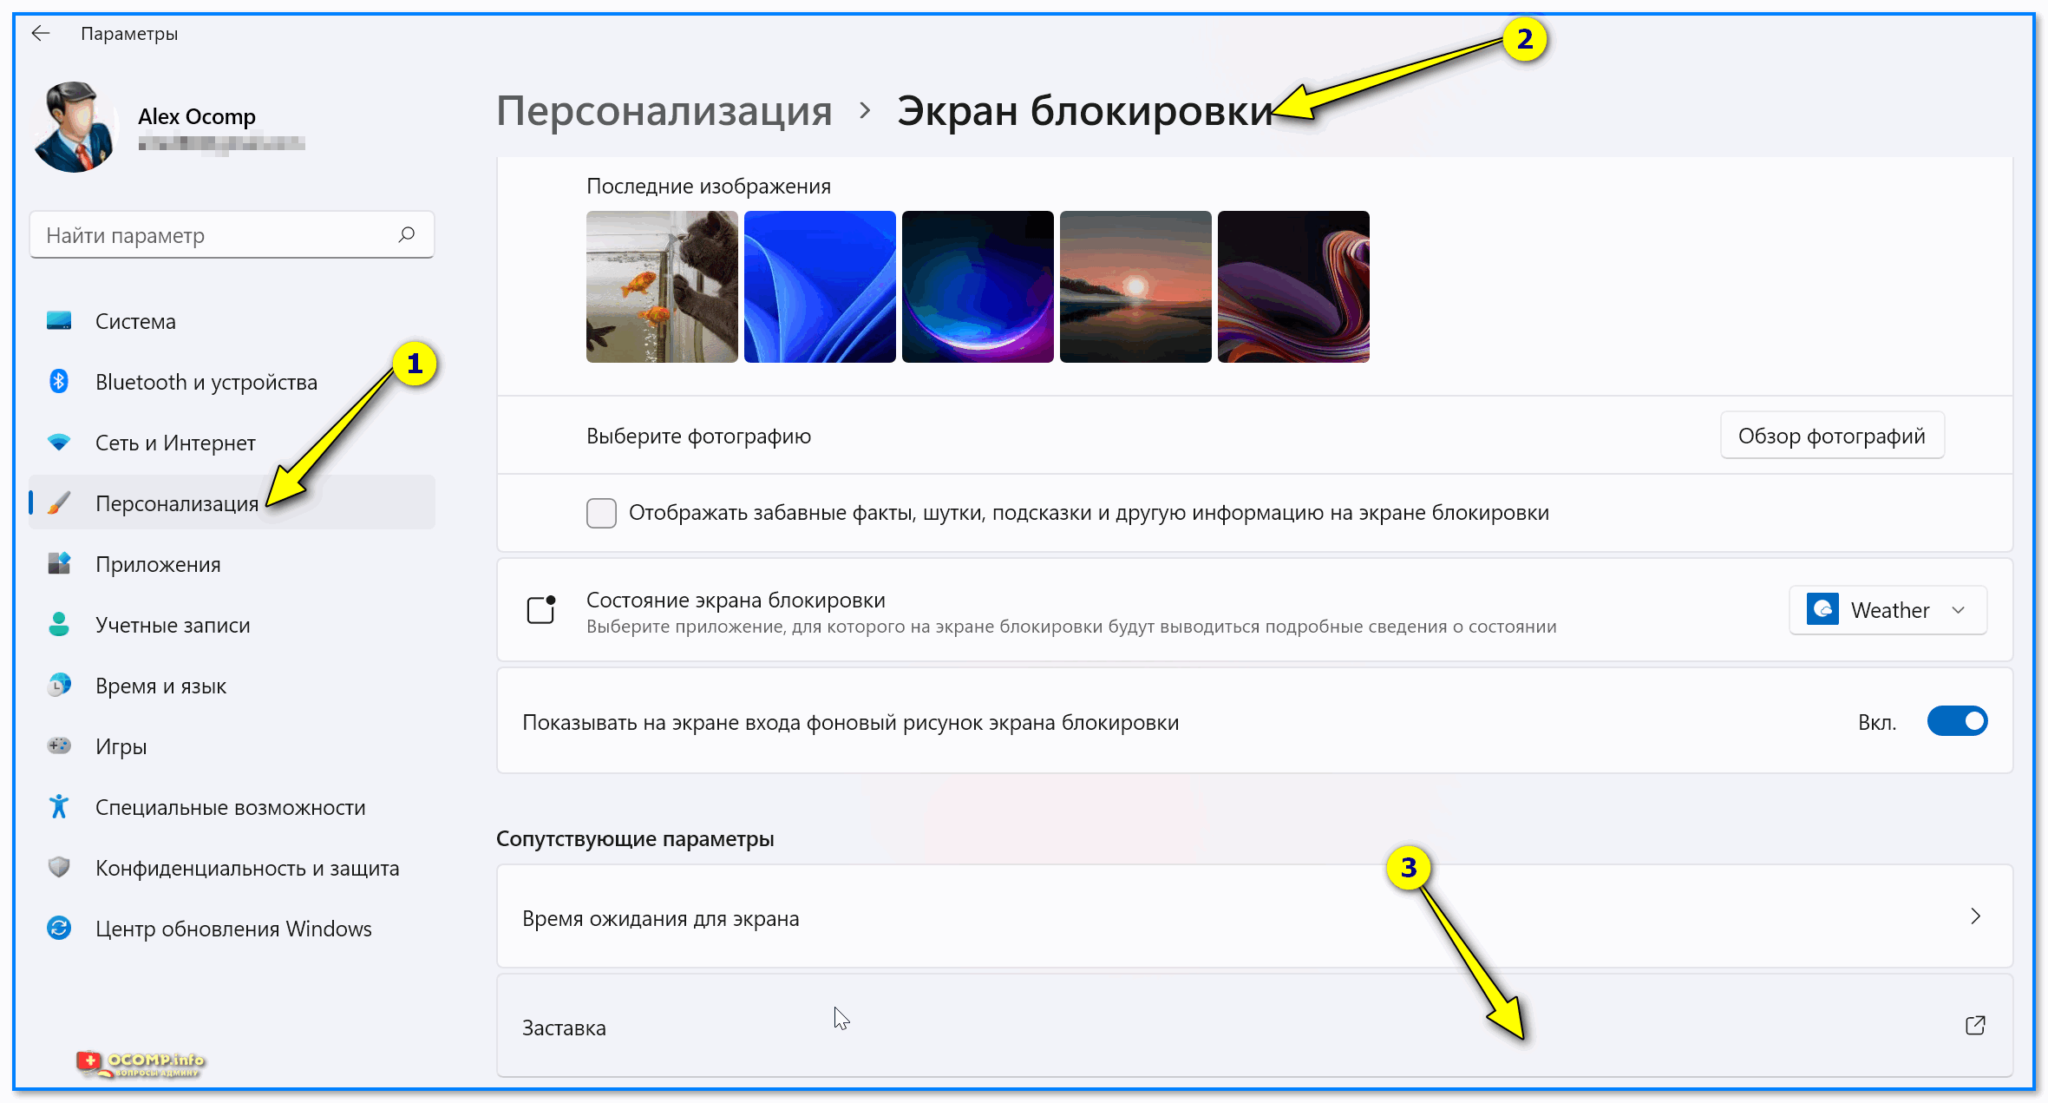Click the back arrow navigation button
Screen dimensions: 2048x1103
pyautogui.click(x=42, y=33)
